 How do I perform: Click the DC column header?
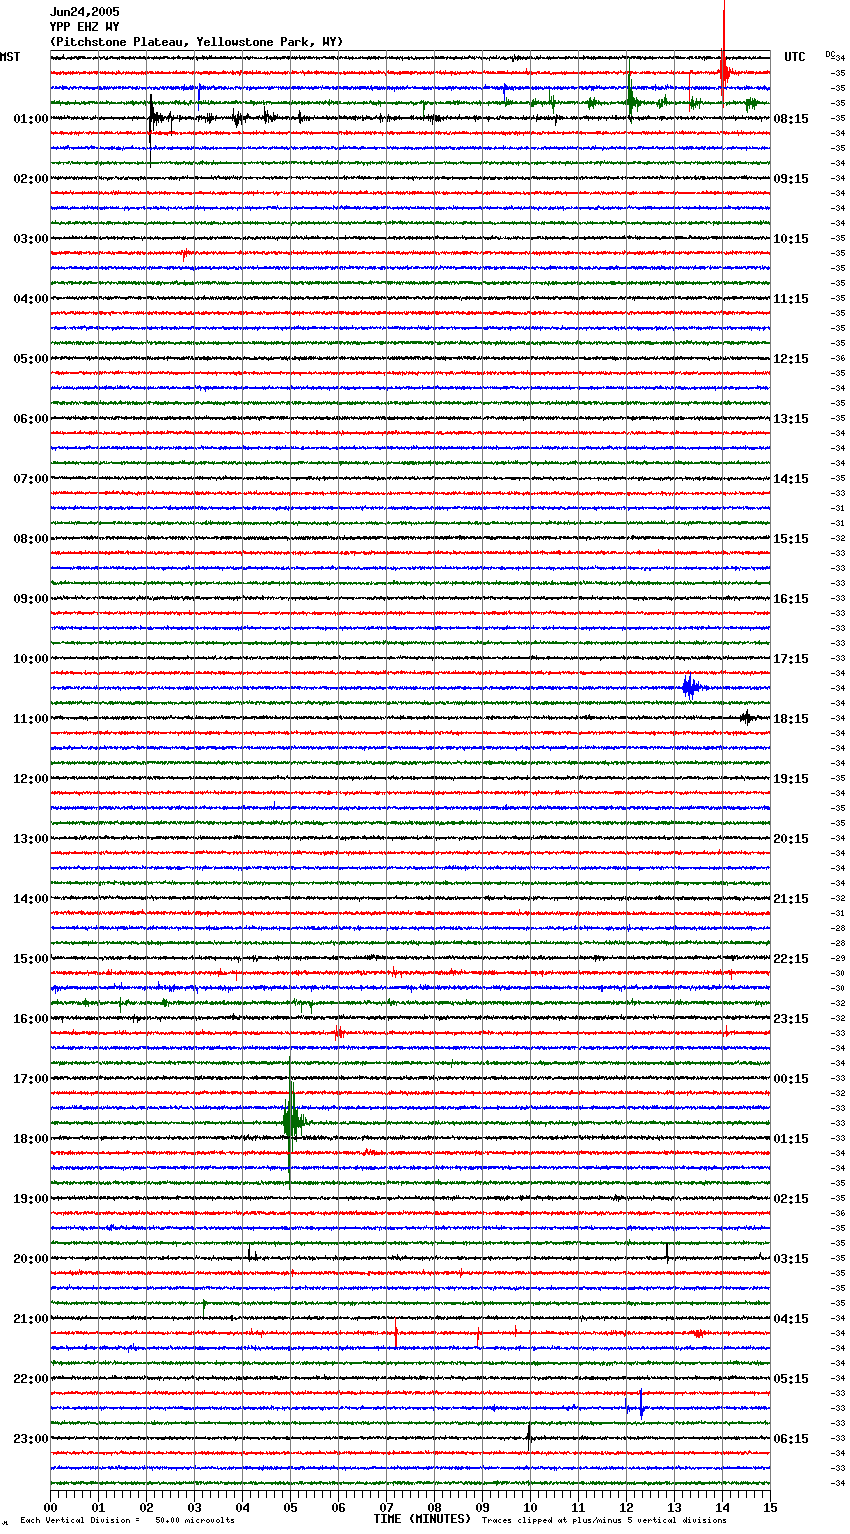830,54
